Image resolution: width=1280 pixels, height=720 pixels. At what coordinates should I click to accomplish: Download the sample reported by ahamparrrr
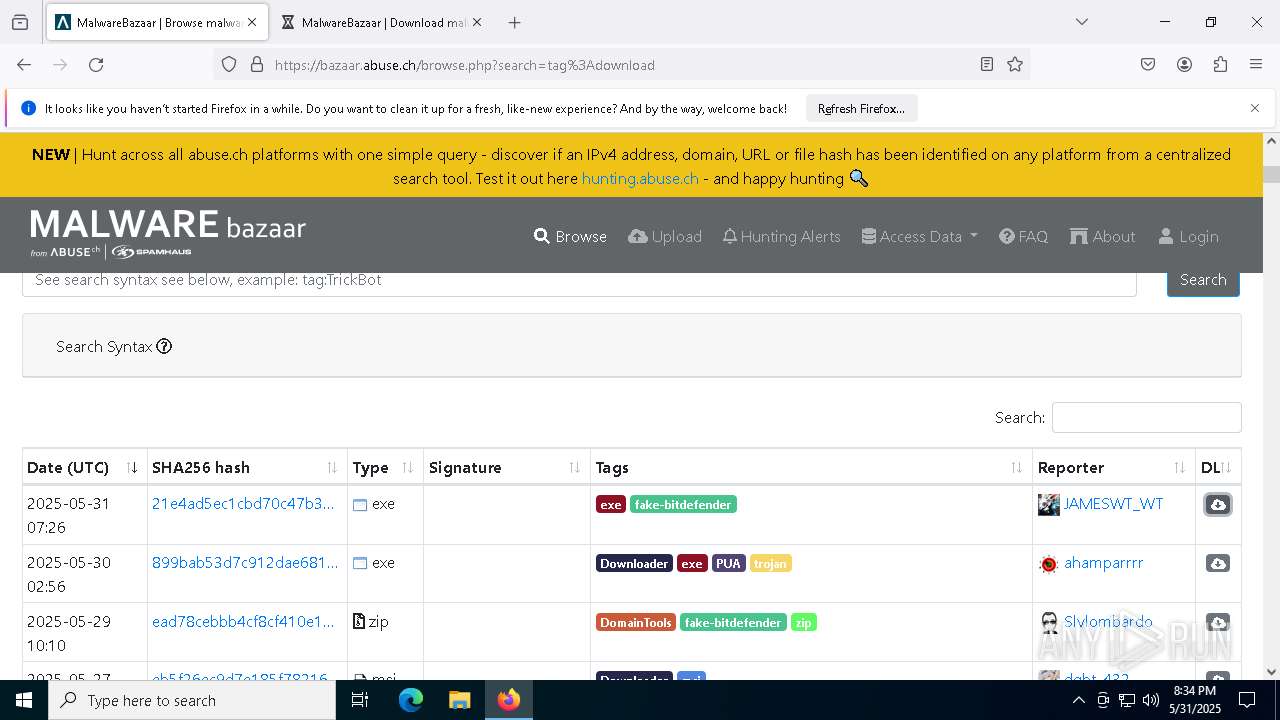click(1217, 563)
